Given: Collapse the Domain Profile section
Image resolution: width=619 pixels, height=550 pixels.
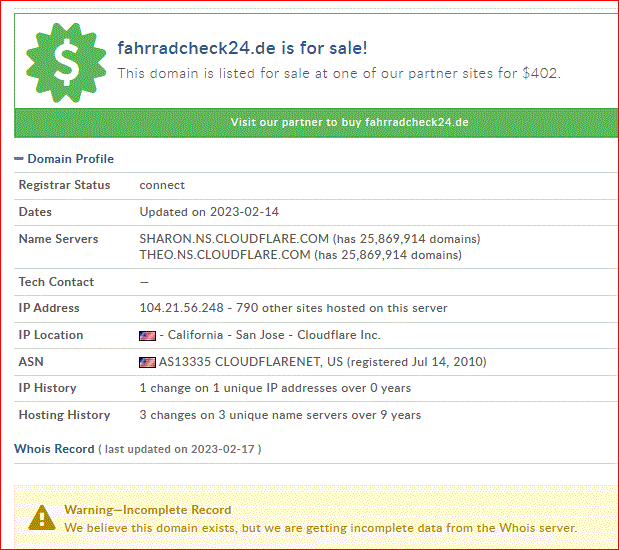Looking at the screenshot, I should click(19, 159).
